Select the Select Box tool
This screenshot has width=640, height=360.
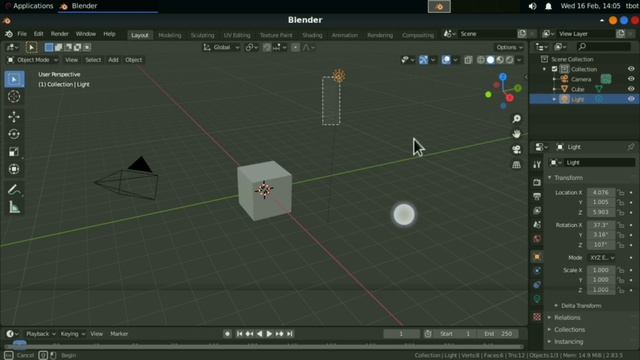pyautogui.click(x=14, y=79)
